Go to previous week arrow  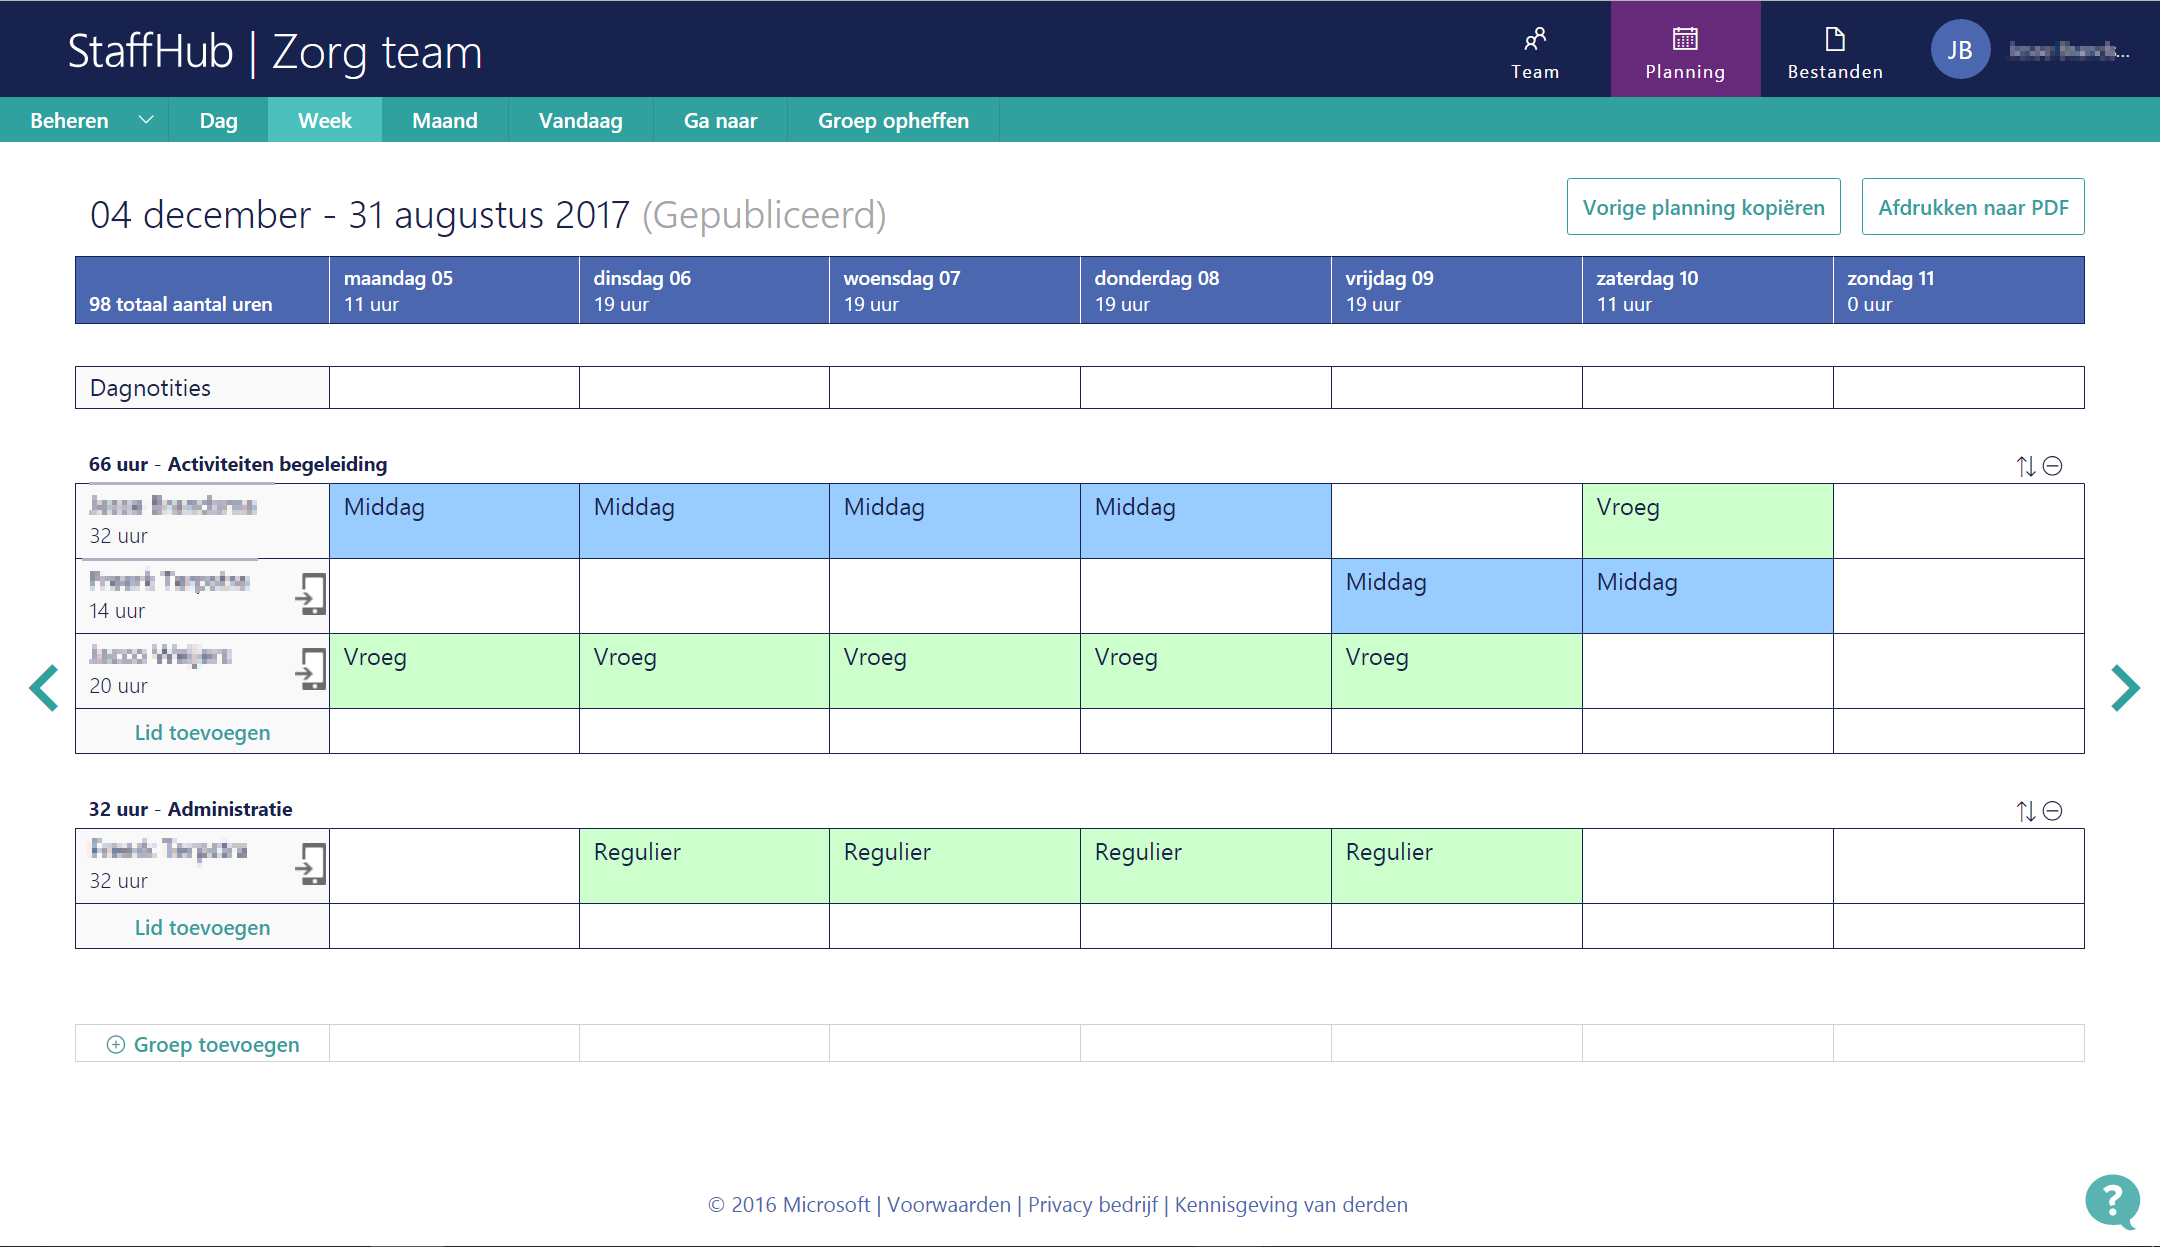pyautogui.click(x=44, y=688)
